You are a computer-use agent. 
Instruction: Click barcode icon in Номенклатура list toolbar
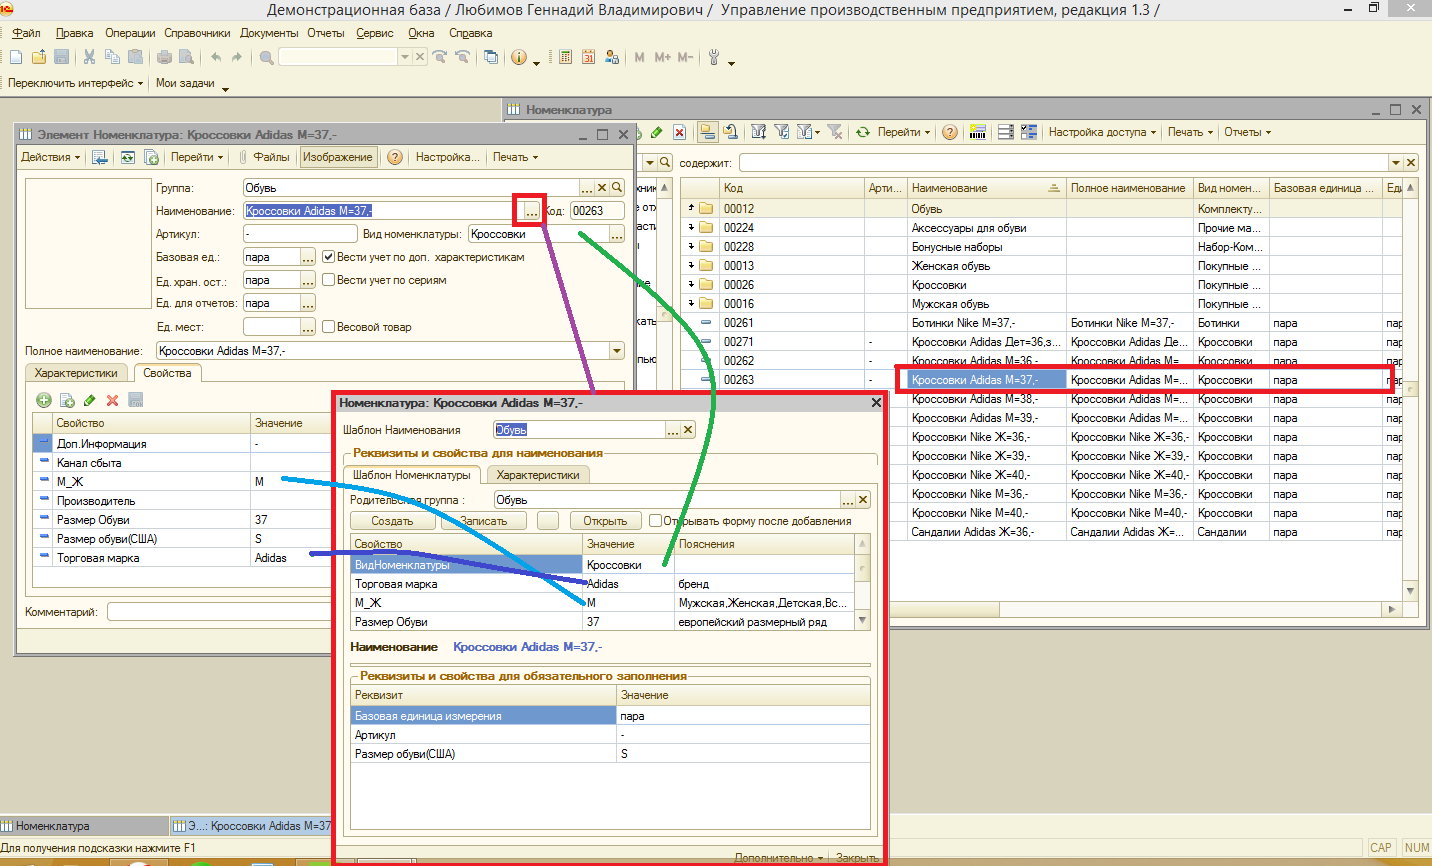pos(978,132)
